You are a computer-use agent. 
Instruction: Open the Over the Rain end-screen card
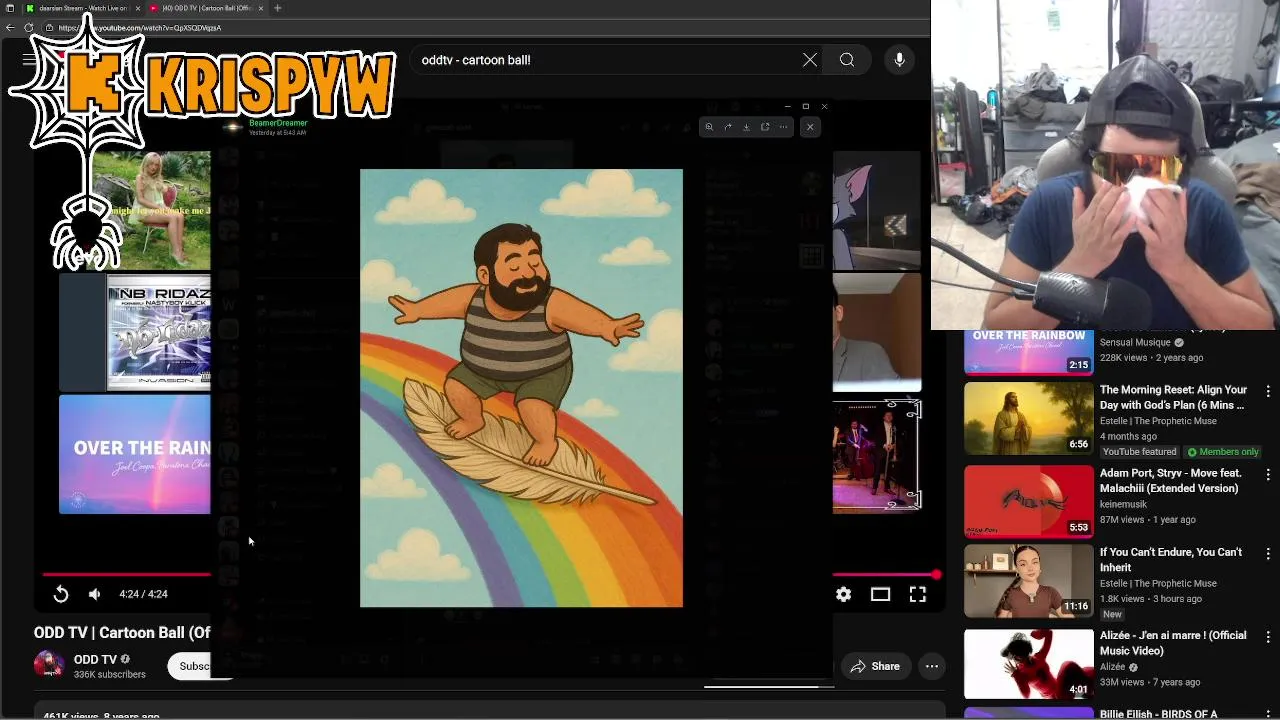(x=135, y=454)
